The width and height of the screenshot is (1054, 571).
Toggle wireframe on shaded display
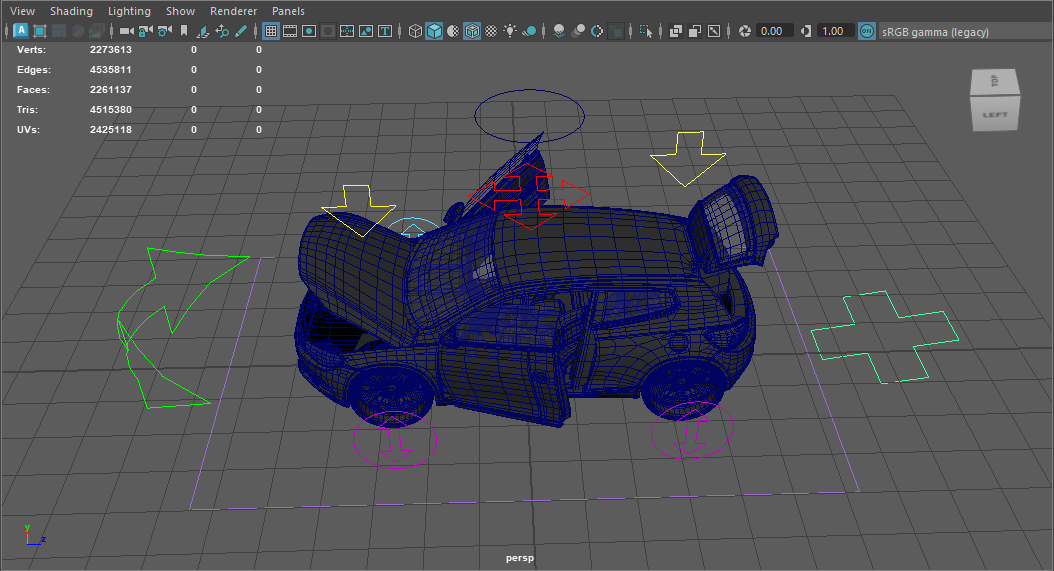(472, 31)
